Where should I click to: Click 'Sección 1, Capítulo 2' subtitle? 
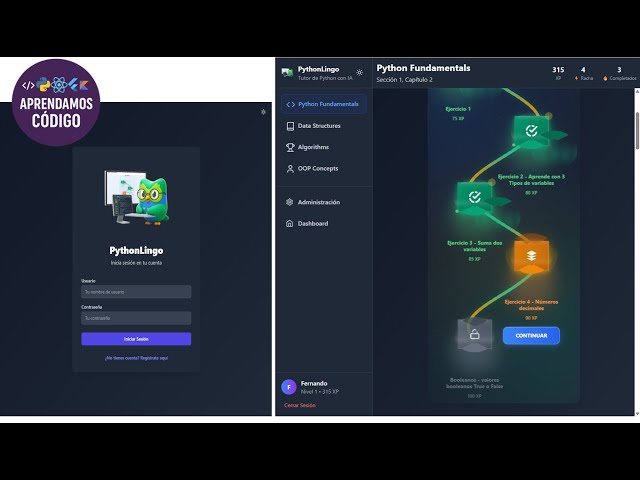click(404, 80)
